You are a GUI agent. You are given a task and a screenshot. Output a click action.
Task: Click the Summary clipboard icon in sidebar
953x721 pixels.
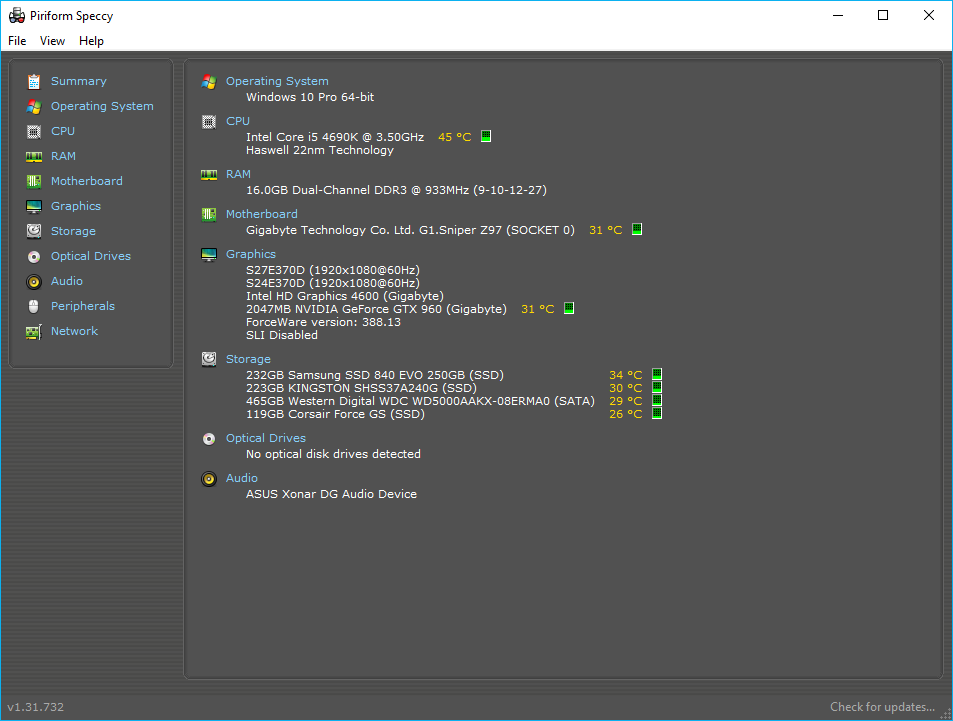[34, 81]
